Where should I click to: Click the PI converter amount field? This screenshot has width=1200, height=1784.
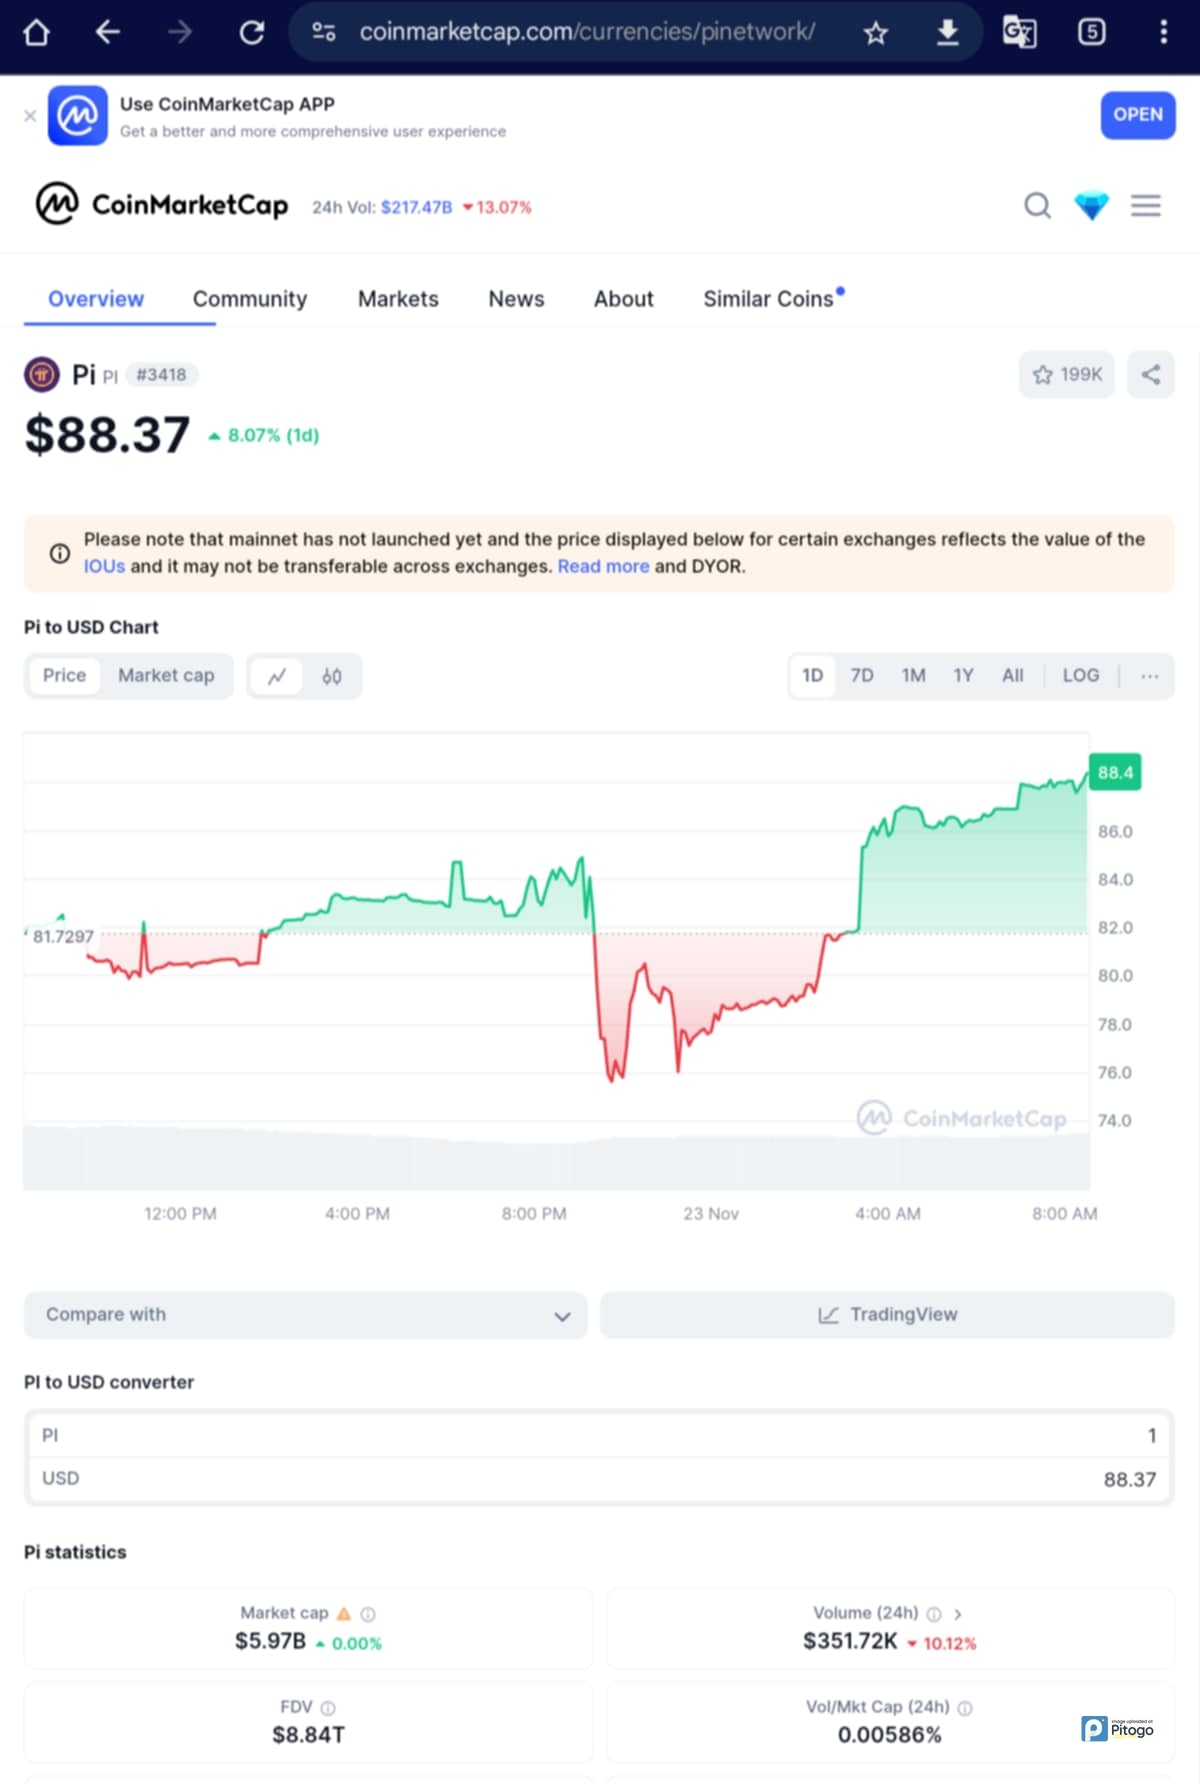pyautogui.click(x=600, y=1435)
